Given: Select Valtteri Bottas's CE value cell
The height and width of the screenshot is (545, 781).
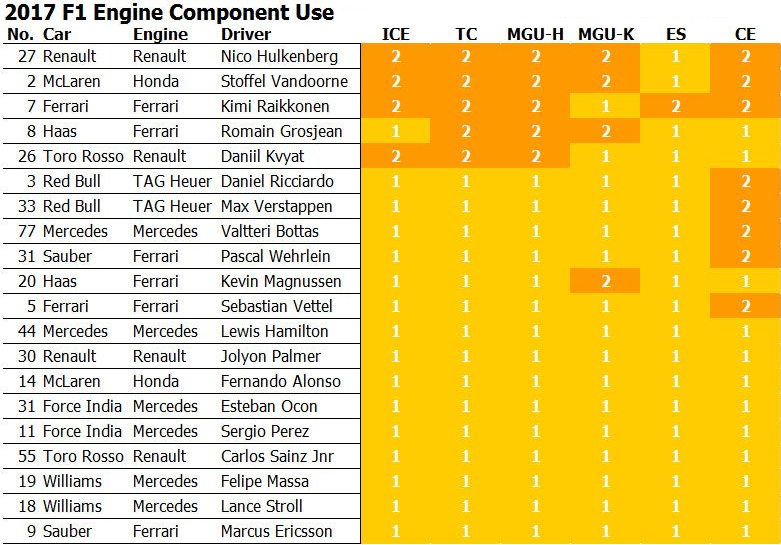Looking at the screenshot, I should click(745, 231).
